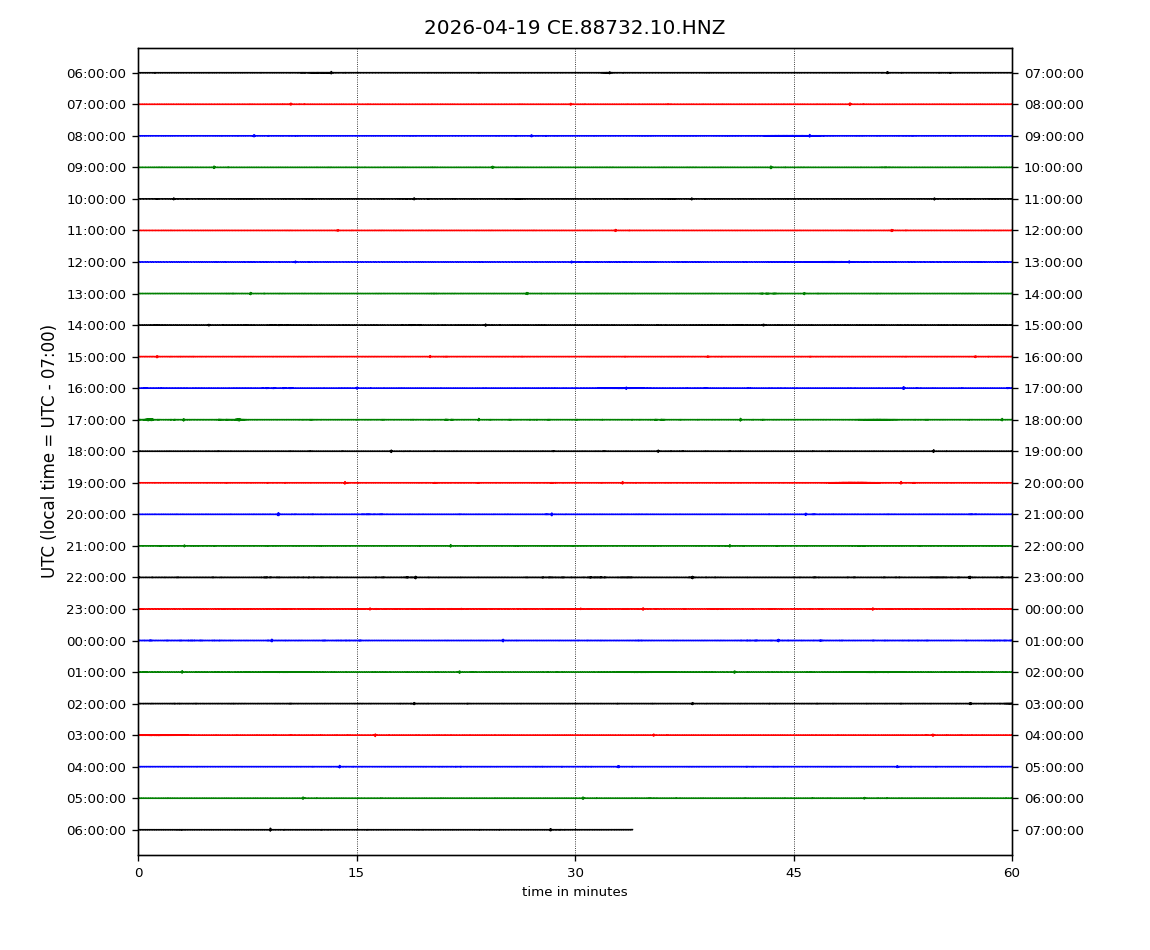Click the 0 minute x-axis tick label

click(x=138, y=872)
